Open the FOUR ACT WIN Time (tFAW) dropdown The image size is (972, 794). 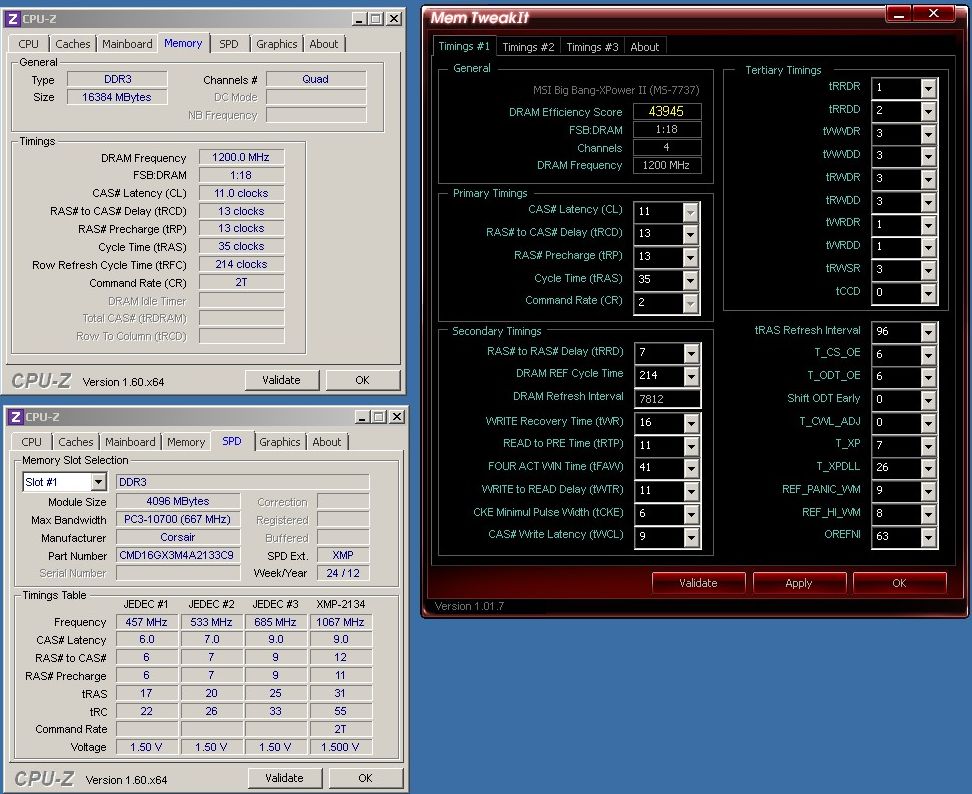click(690, 468)
